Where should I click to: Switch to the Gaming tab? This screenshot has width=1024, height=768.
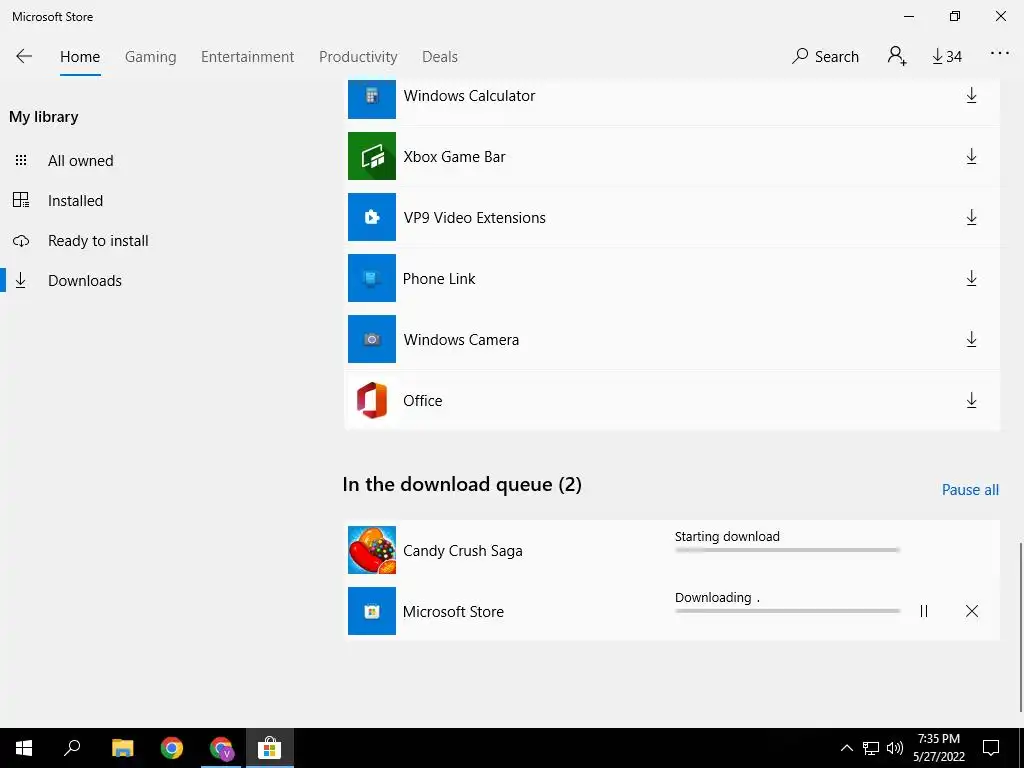click(151, 57)
